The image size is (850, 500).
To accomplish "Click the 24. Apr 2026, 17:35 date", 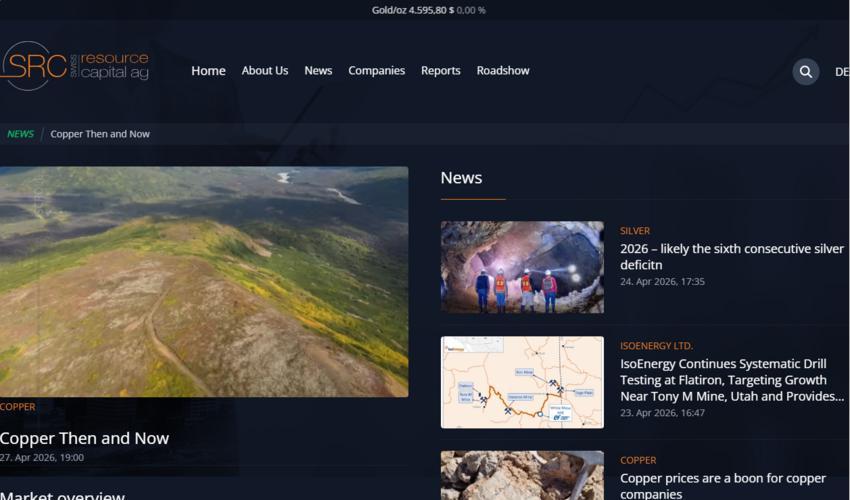I will 662,281.
